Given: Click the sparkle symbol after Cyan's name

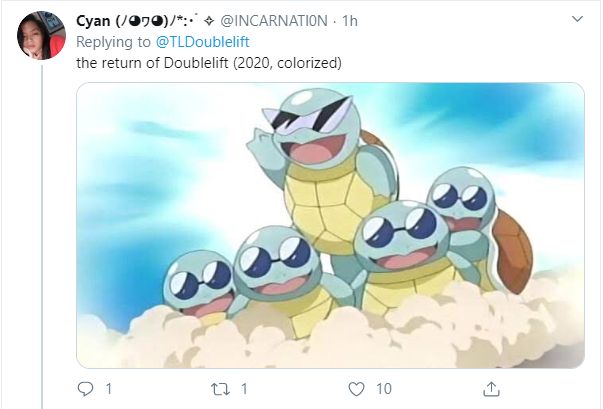Looking at the screenshot, I should tap(208, 21).
